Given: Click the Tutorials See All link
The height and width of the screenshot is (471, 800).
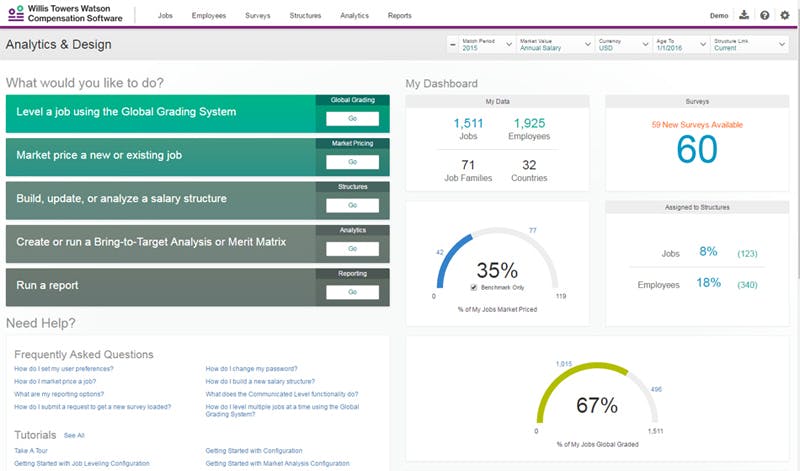Looking at the screenshot, I should [74, 435].
